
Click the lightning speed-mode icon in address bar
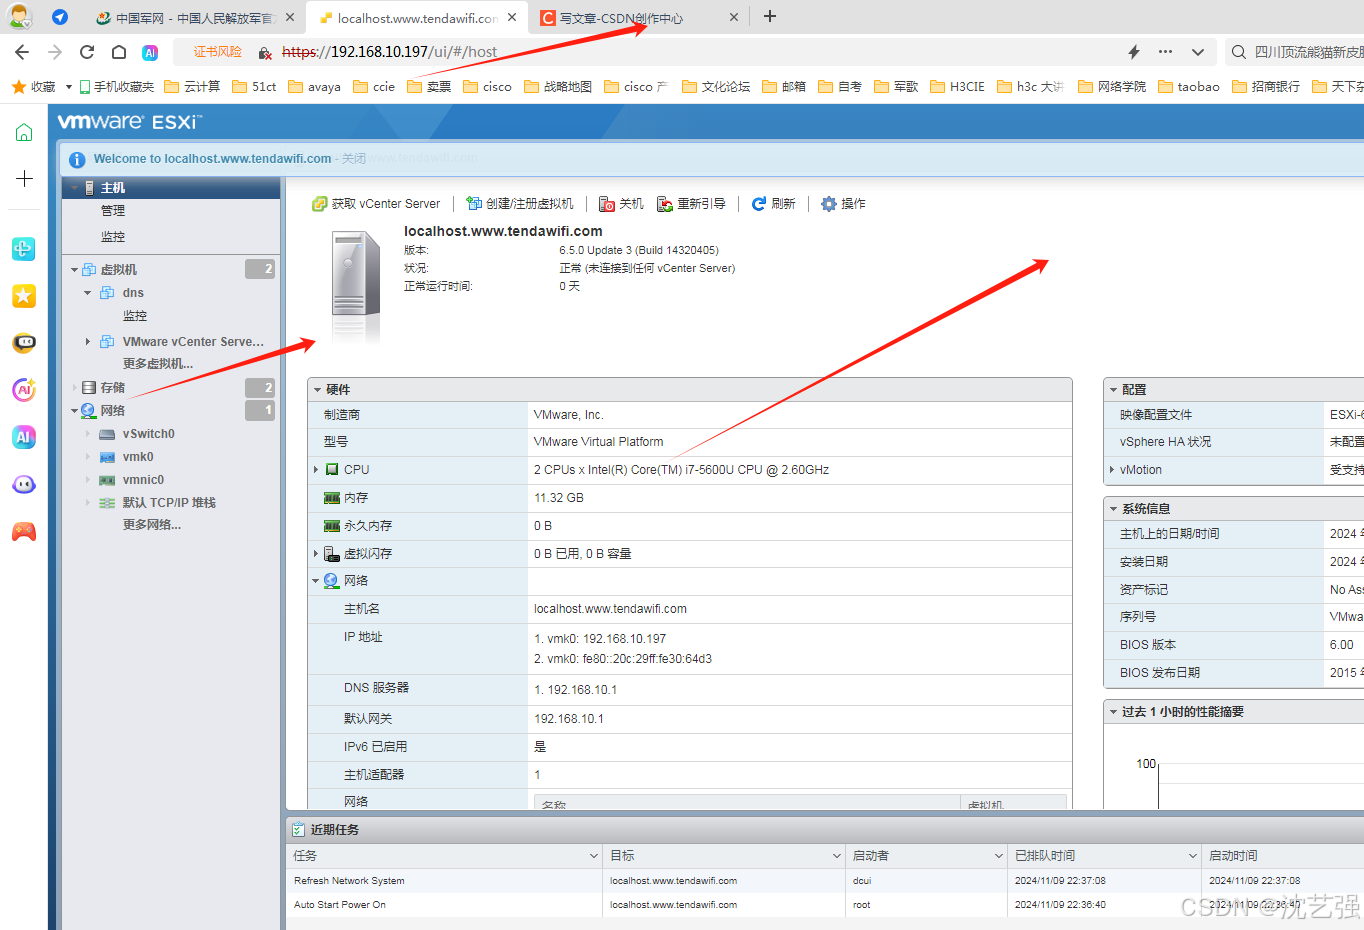(1134, 52)
